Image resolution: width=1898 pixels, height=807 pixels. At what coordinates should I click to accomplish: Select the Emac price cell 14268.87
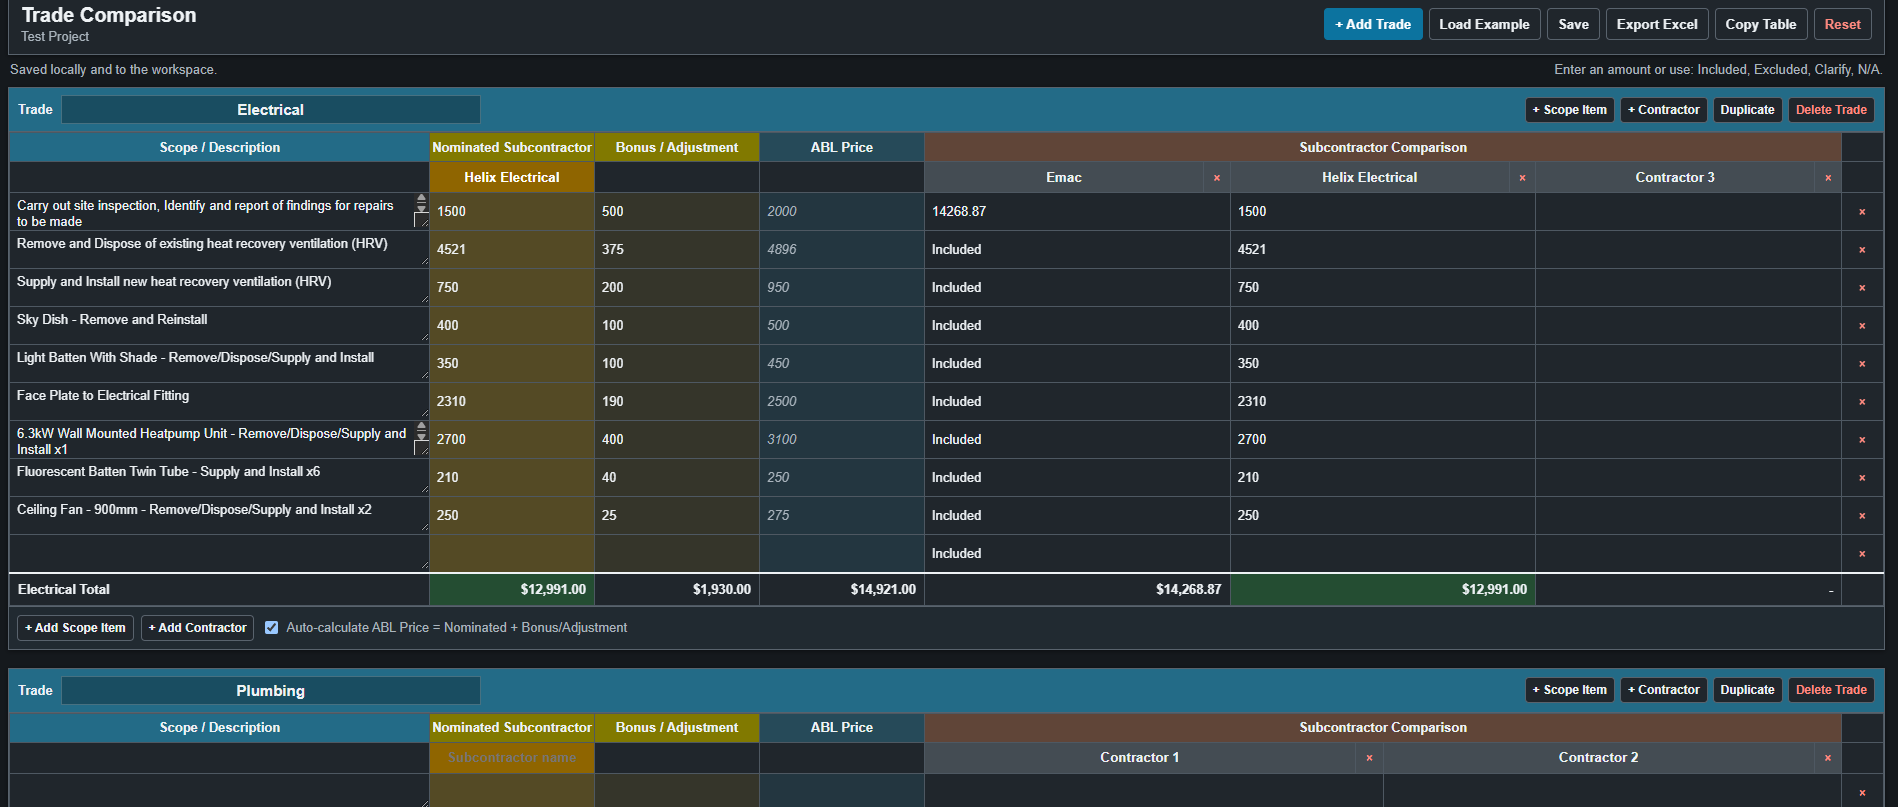point(1077,212)
